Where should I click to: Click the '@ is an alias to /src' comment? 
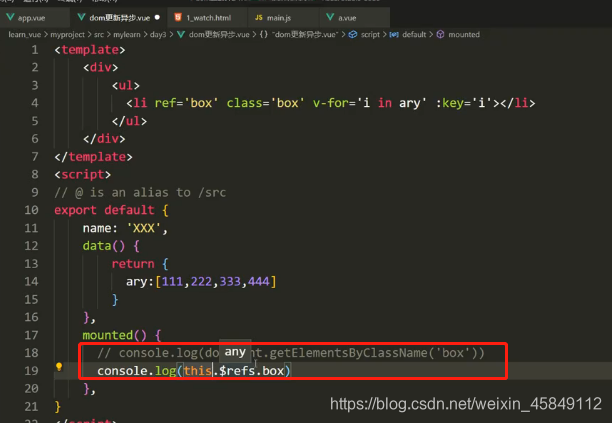click(x=140, y=192)
